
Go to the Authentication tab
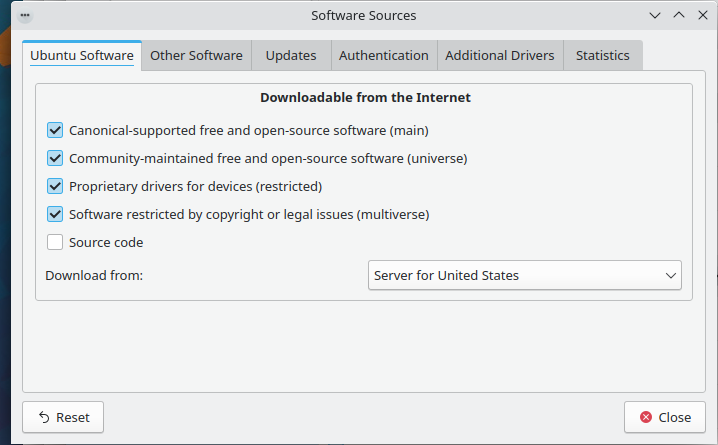[x=383, y=56]
